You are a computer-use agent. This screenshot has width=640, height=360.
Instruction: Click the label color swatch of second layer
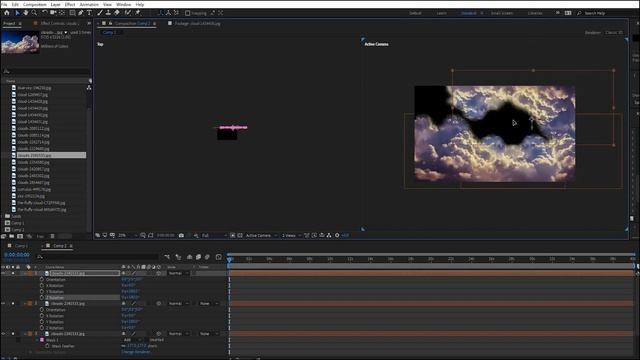[30, 304]
